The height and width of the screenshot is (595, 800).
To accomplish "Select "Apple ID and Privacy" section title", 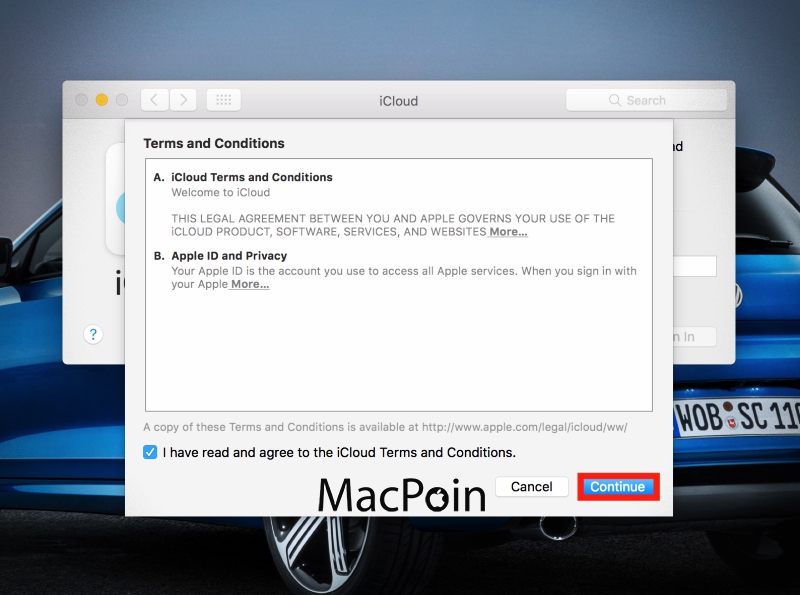I will (229, 256).
